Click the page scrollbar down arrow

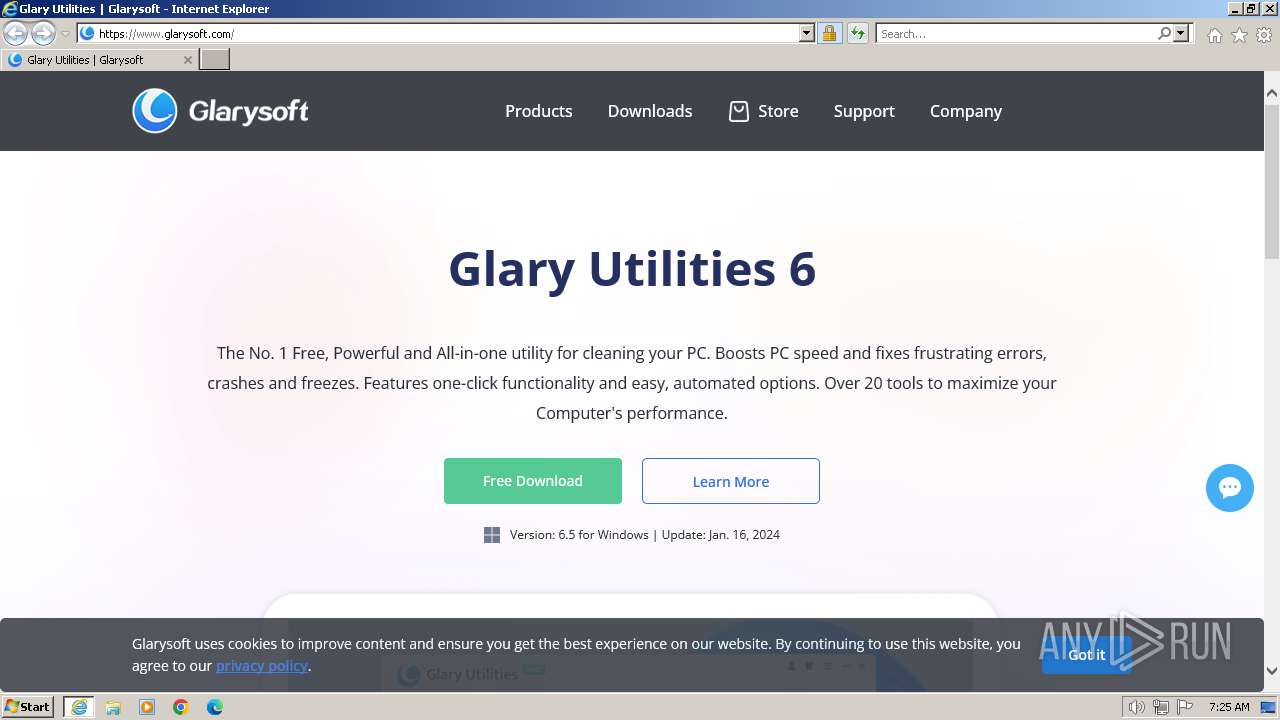click(1272, 671)
